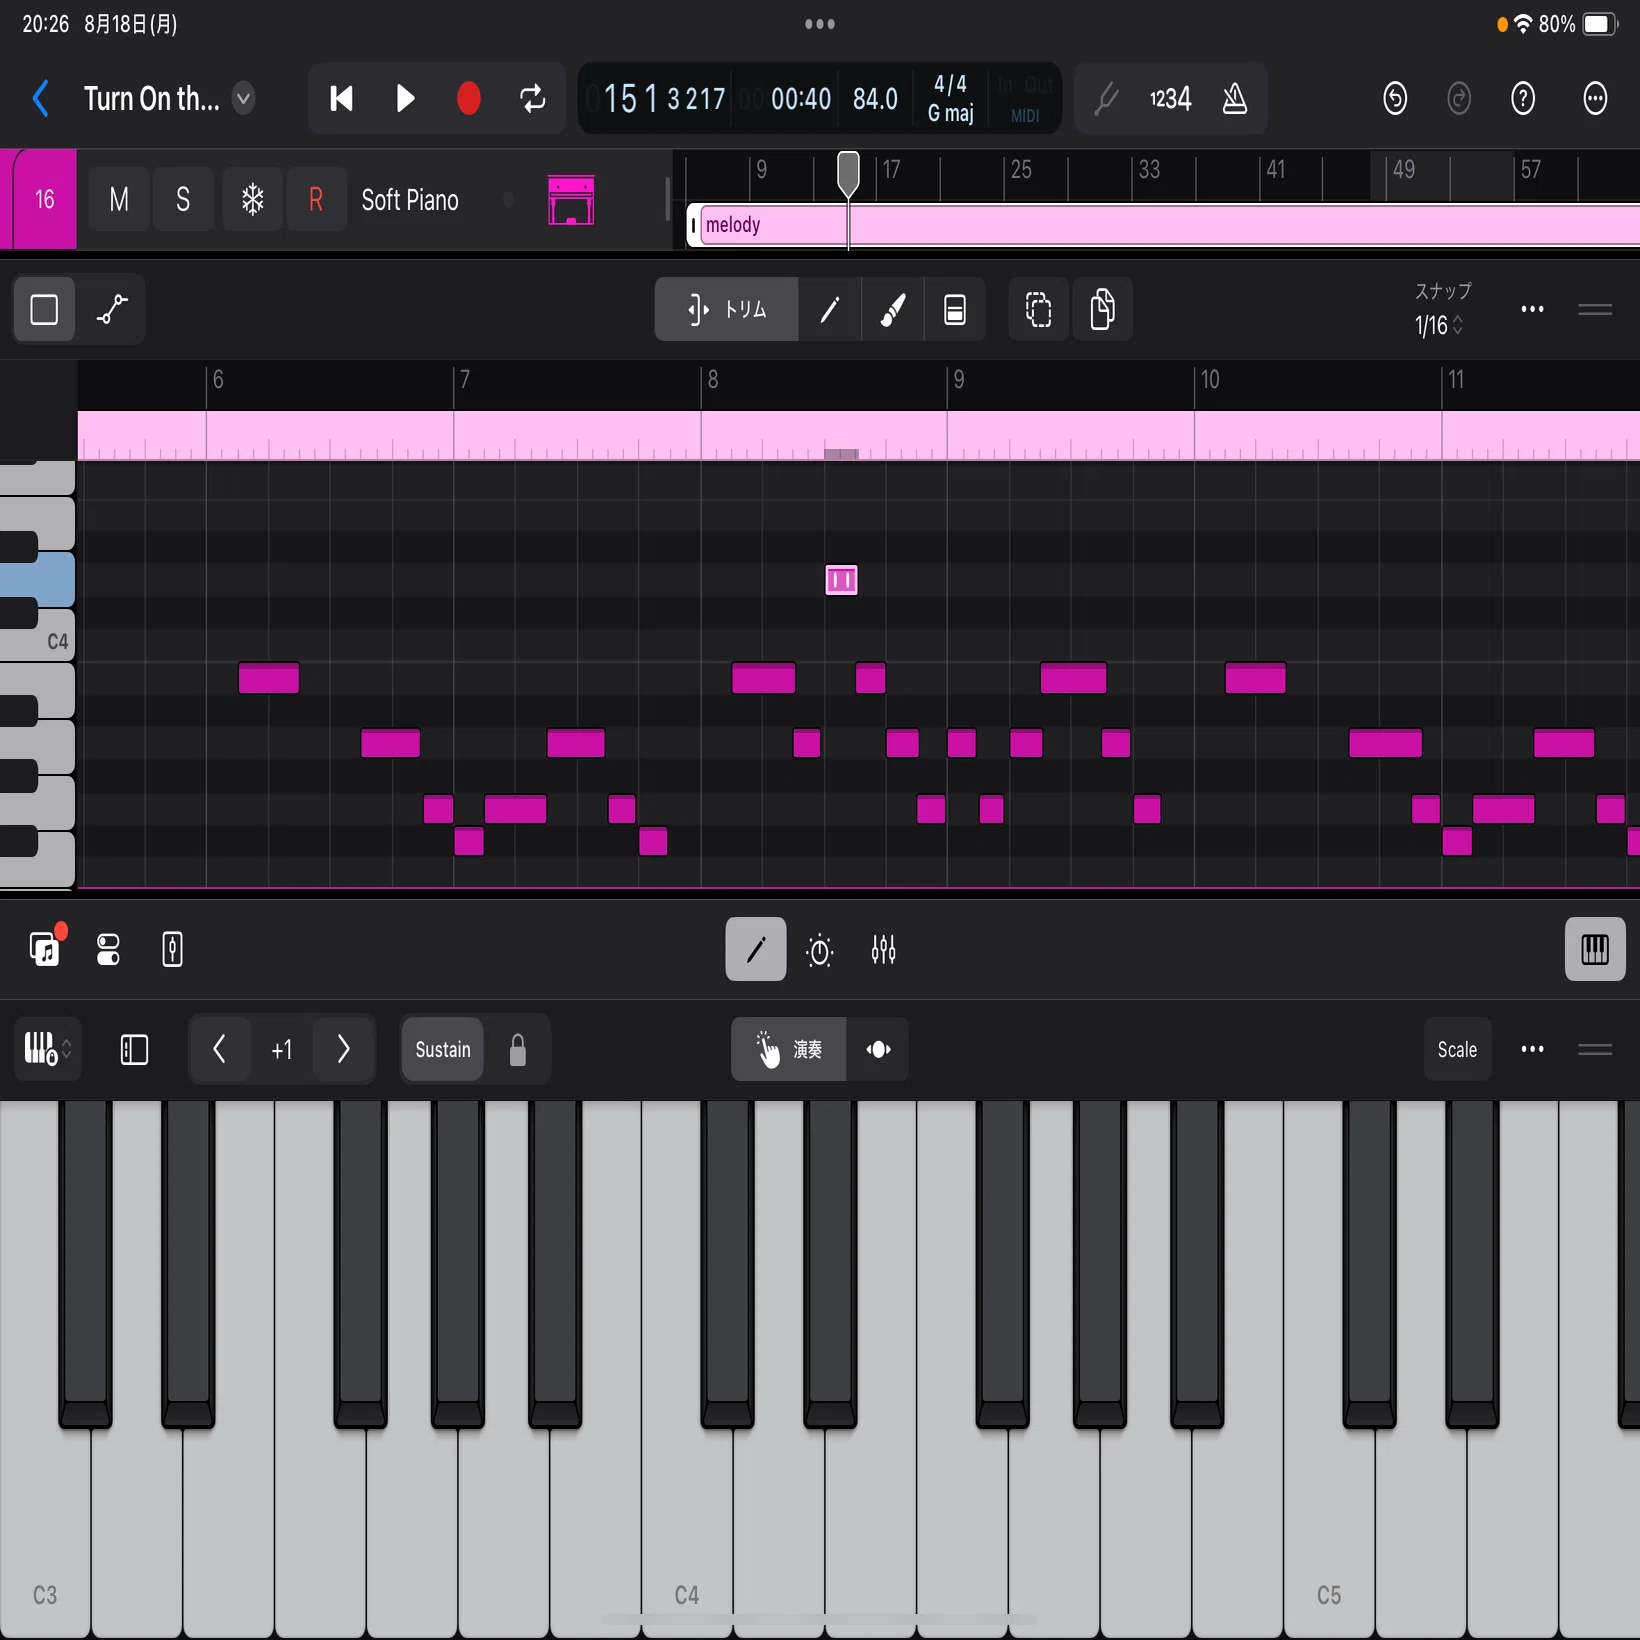
Task: Select the melody region in timeline
Action: (1165, 225)
